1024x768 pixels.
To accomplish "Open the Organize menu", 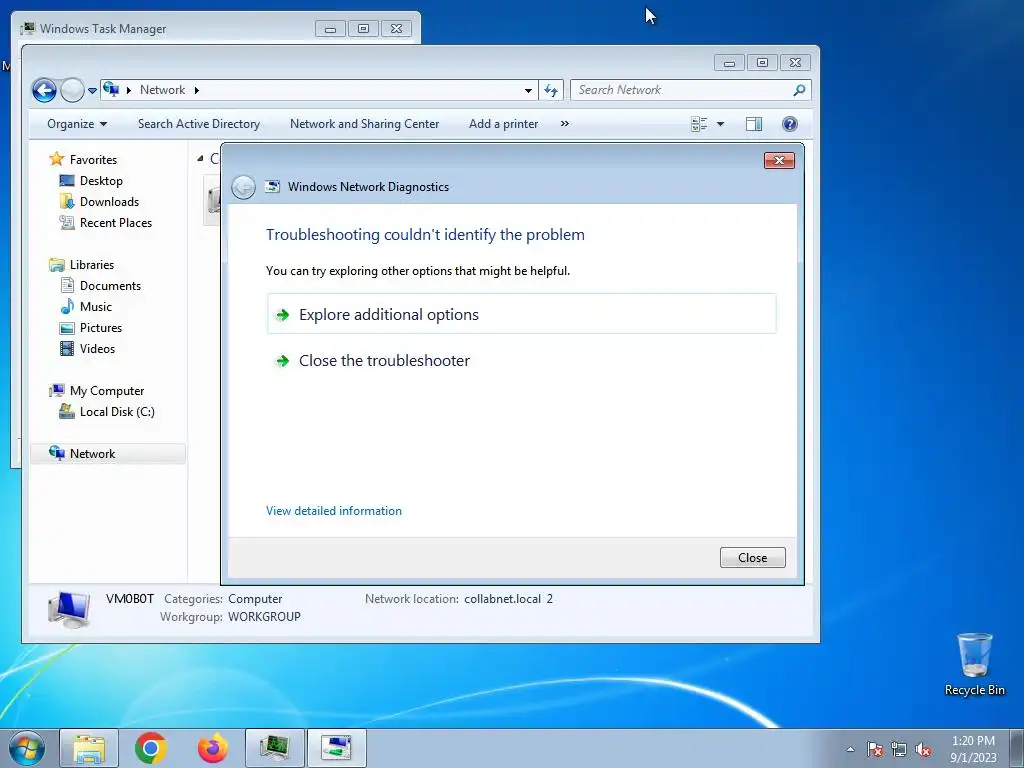I will [77, 124].
